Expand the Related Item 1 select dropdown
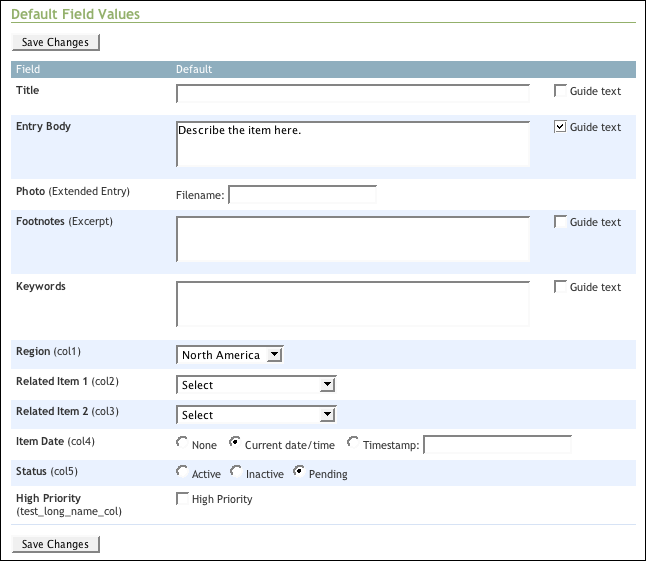646x561 pixels. pos(256,385)
